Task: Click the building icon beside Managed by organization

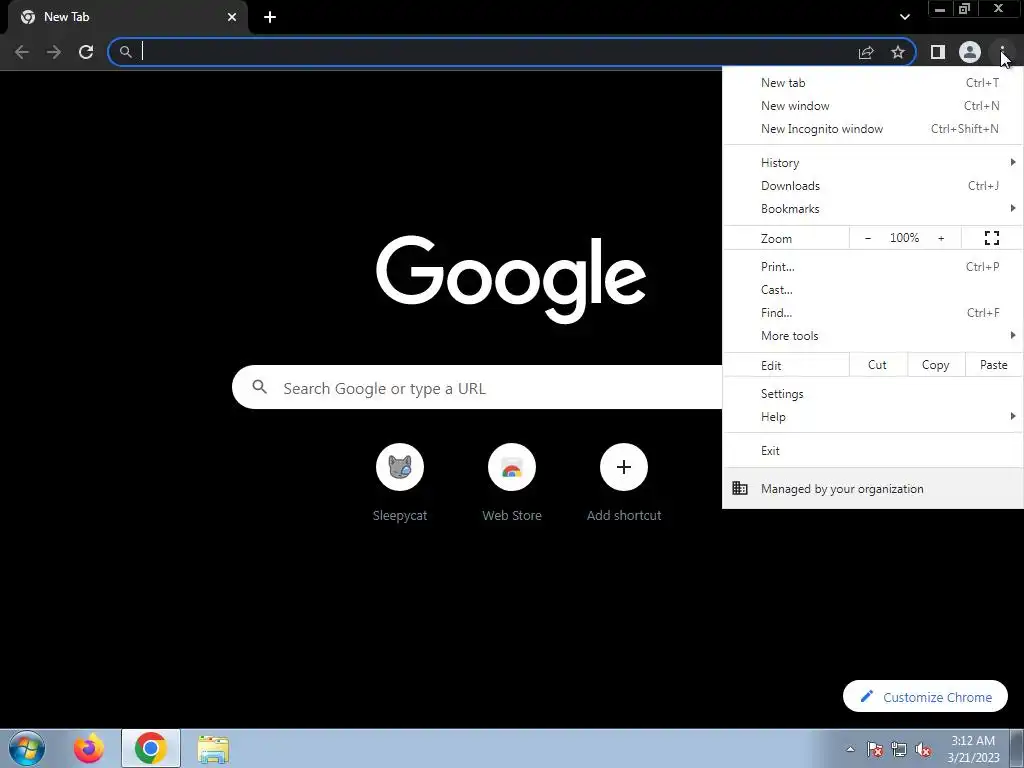Action: 740,488
